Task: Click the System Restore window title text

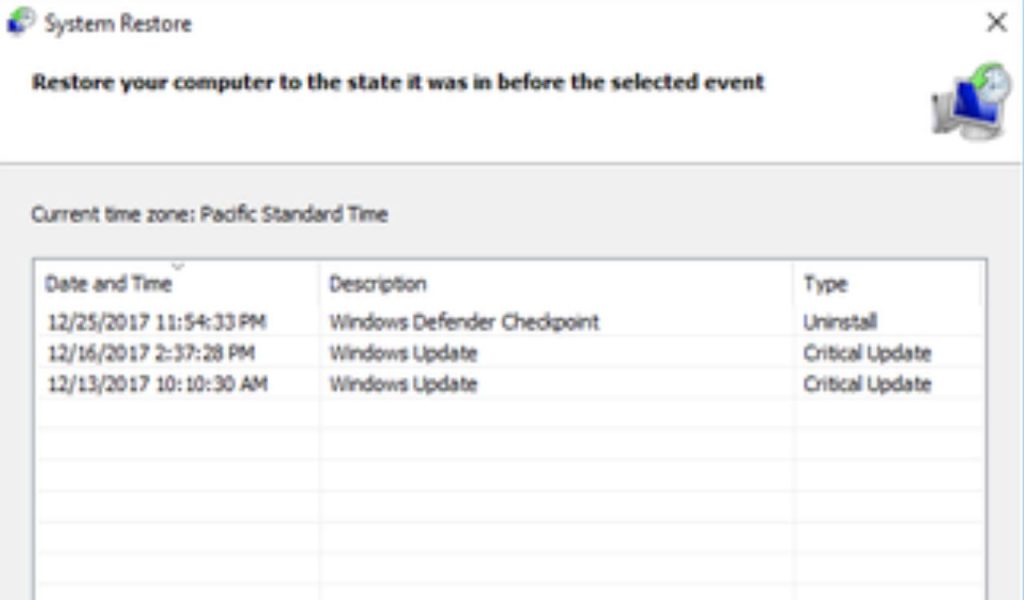Action: tap(118, 23)
